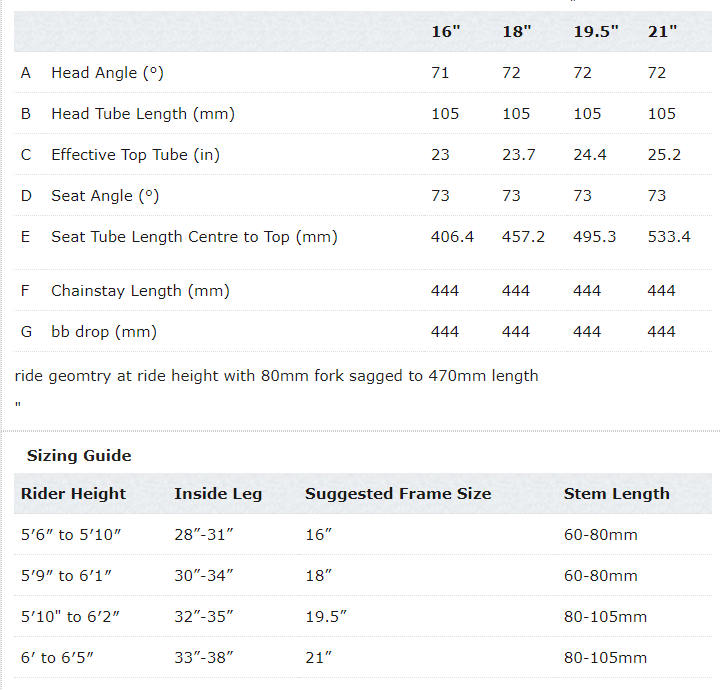Click the 533.4 seat tube length value
The height and width of the screenshot is (690, 721).
(x=669, y=237)
